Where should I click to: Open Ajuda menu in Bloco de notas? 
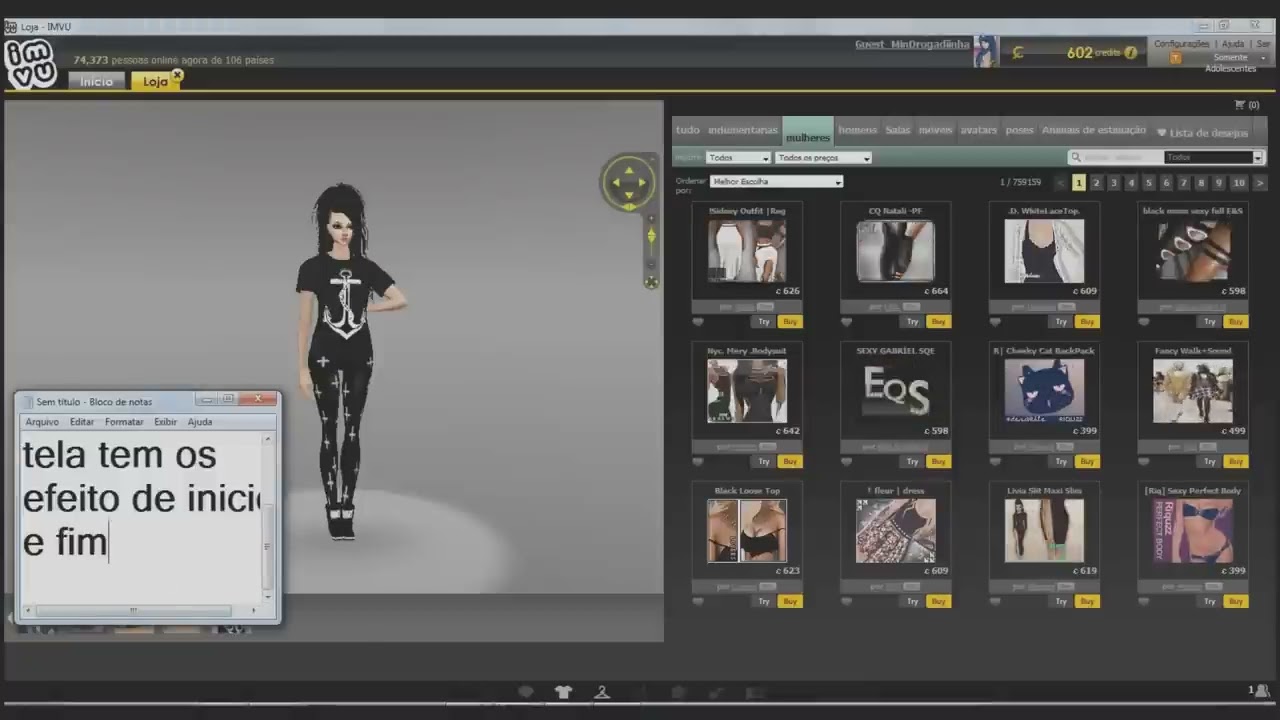tap(200, 422)
